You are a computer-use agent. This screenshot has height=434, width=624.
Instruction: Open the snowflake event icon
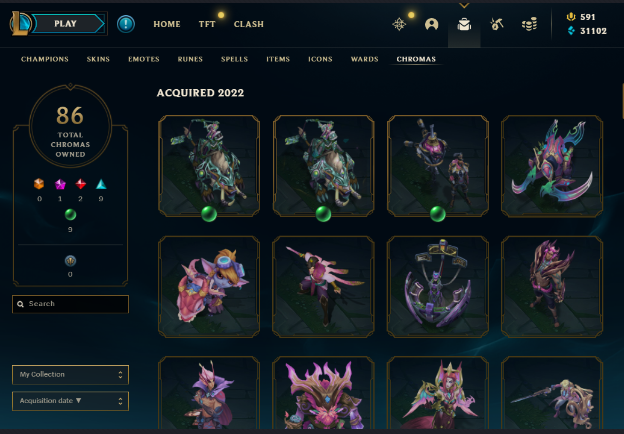pyautogui.click(x=399, y=24)
